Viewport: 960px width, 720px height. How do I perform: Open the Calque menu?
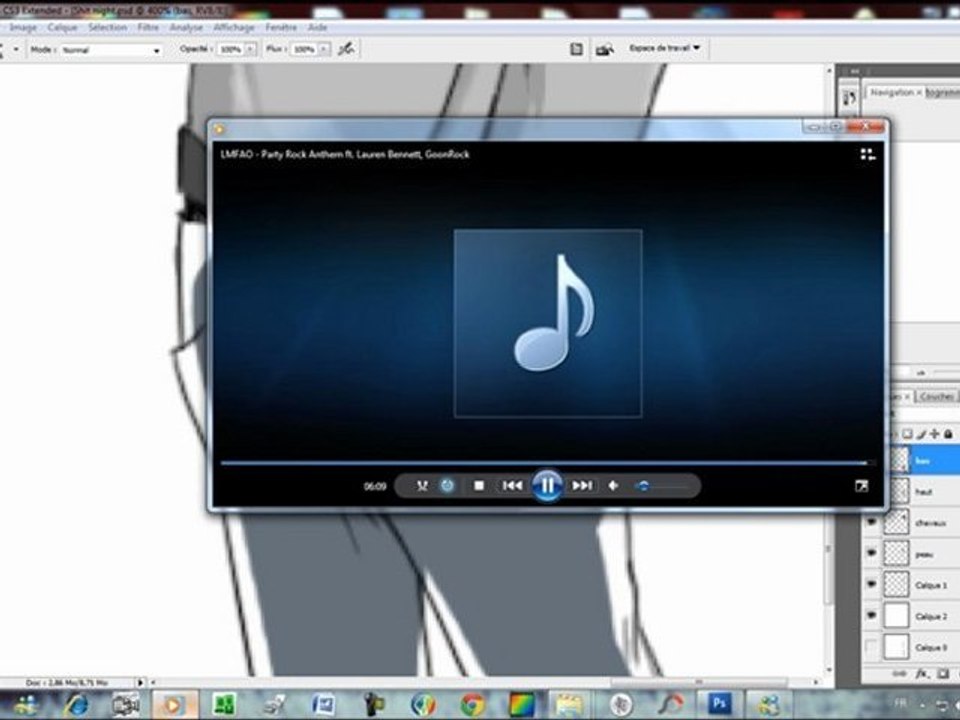(x=62, y=28)
